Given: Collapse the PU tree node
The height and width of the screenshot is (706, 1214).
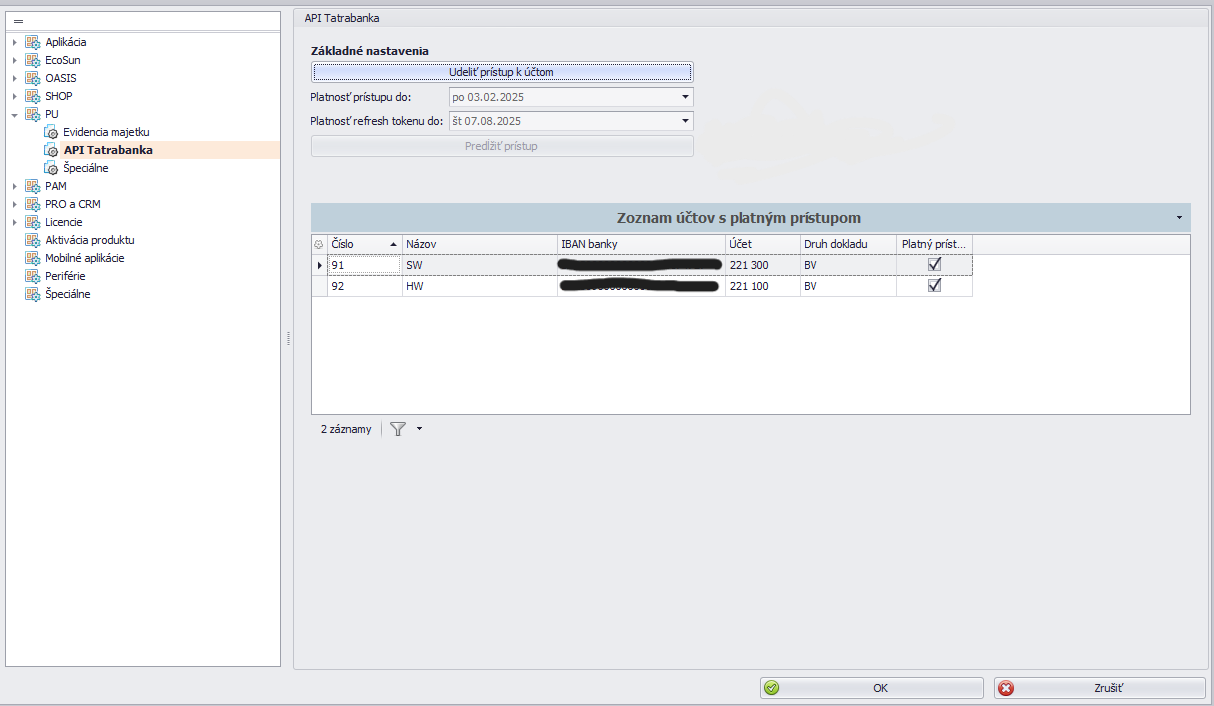Looking at the screenshot, I should (15, 115).
